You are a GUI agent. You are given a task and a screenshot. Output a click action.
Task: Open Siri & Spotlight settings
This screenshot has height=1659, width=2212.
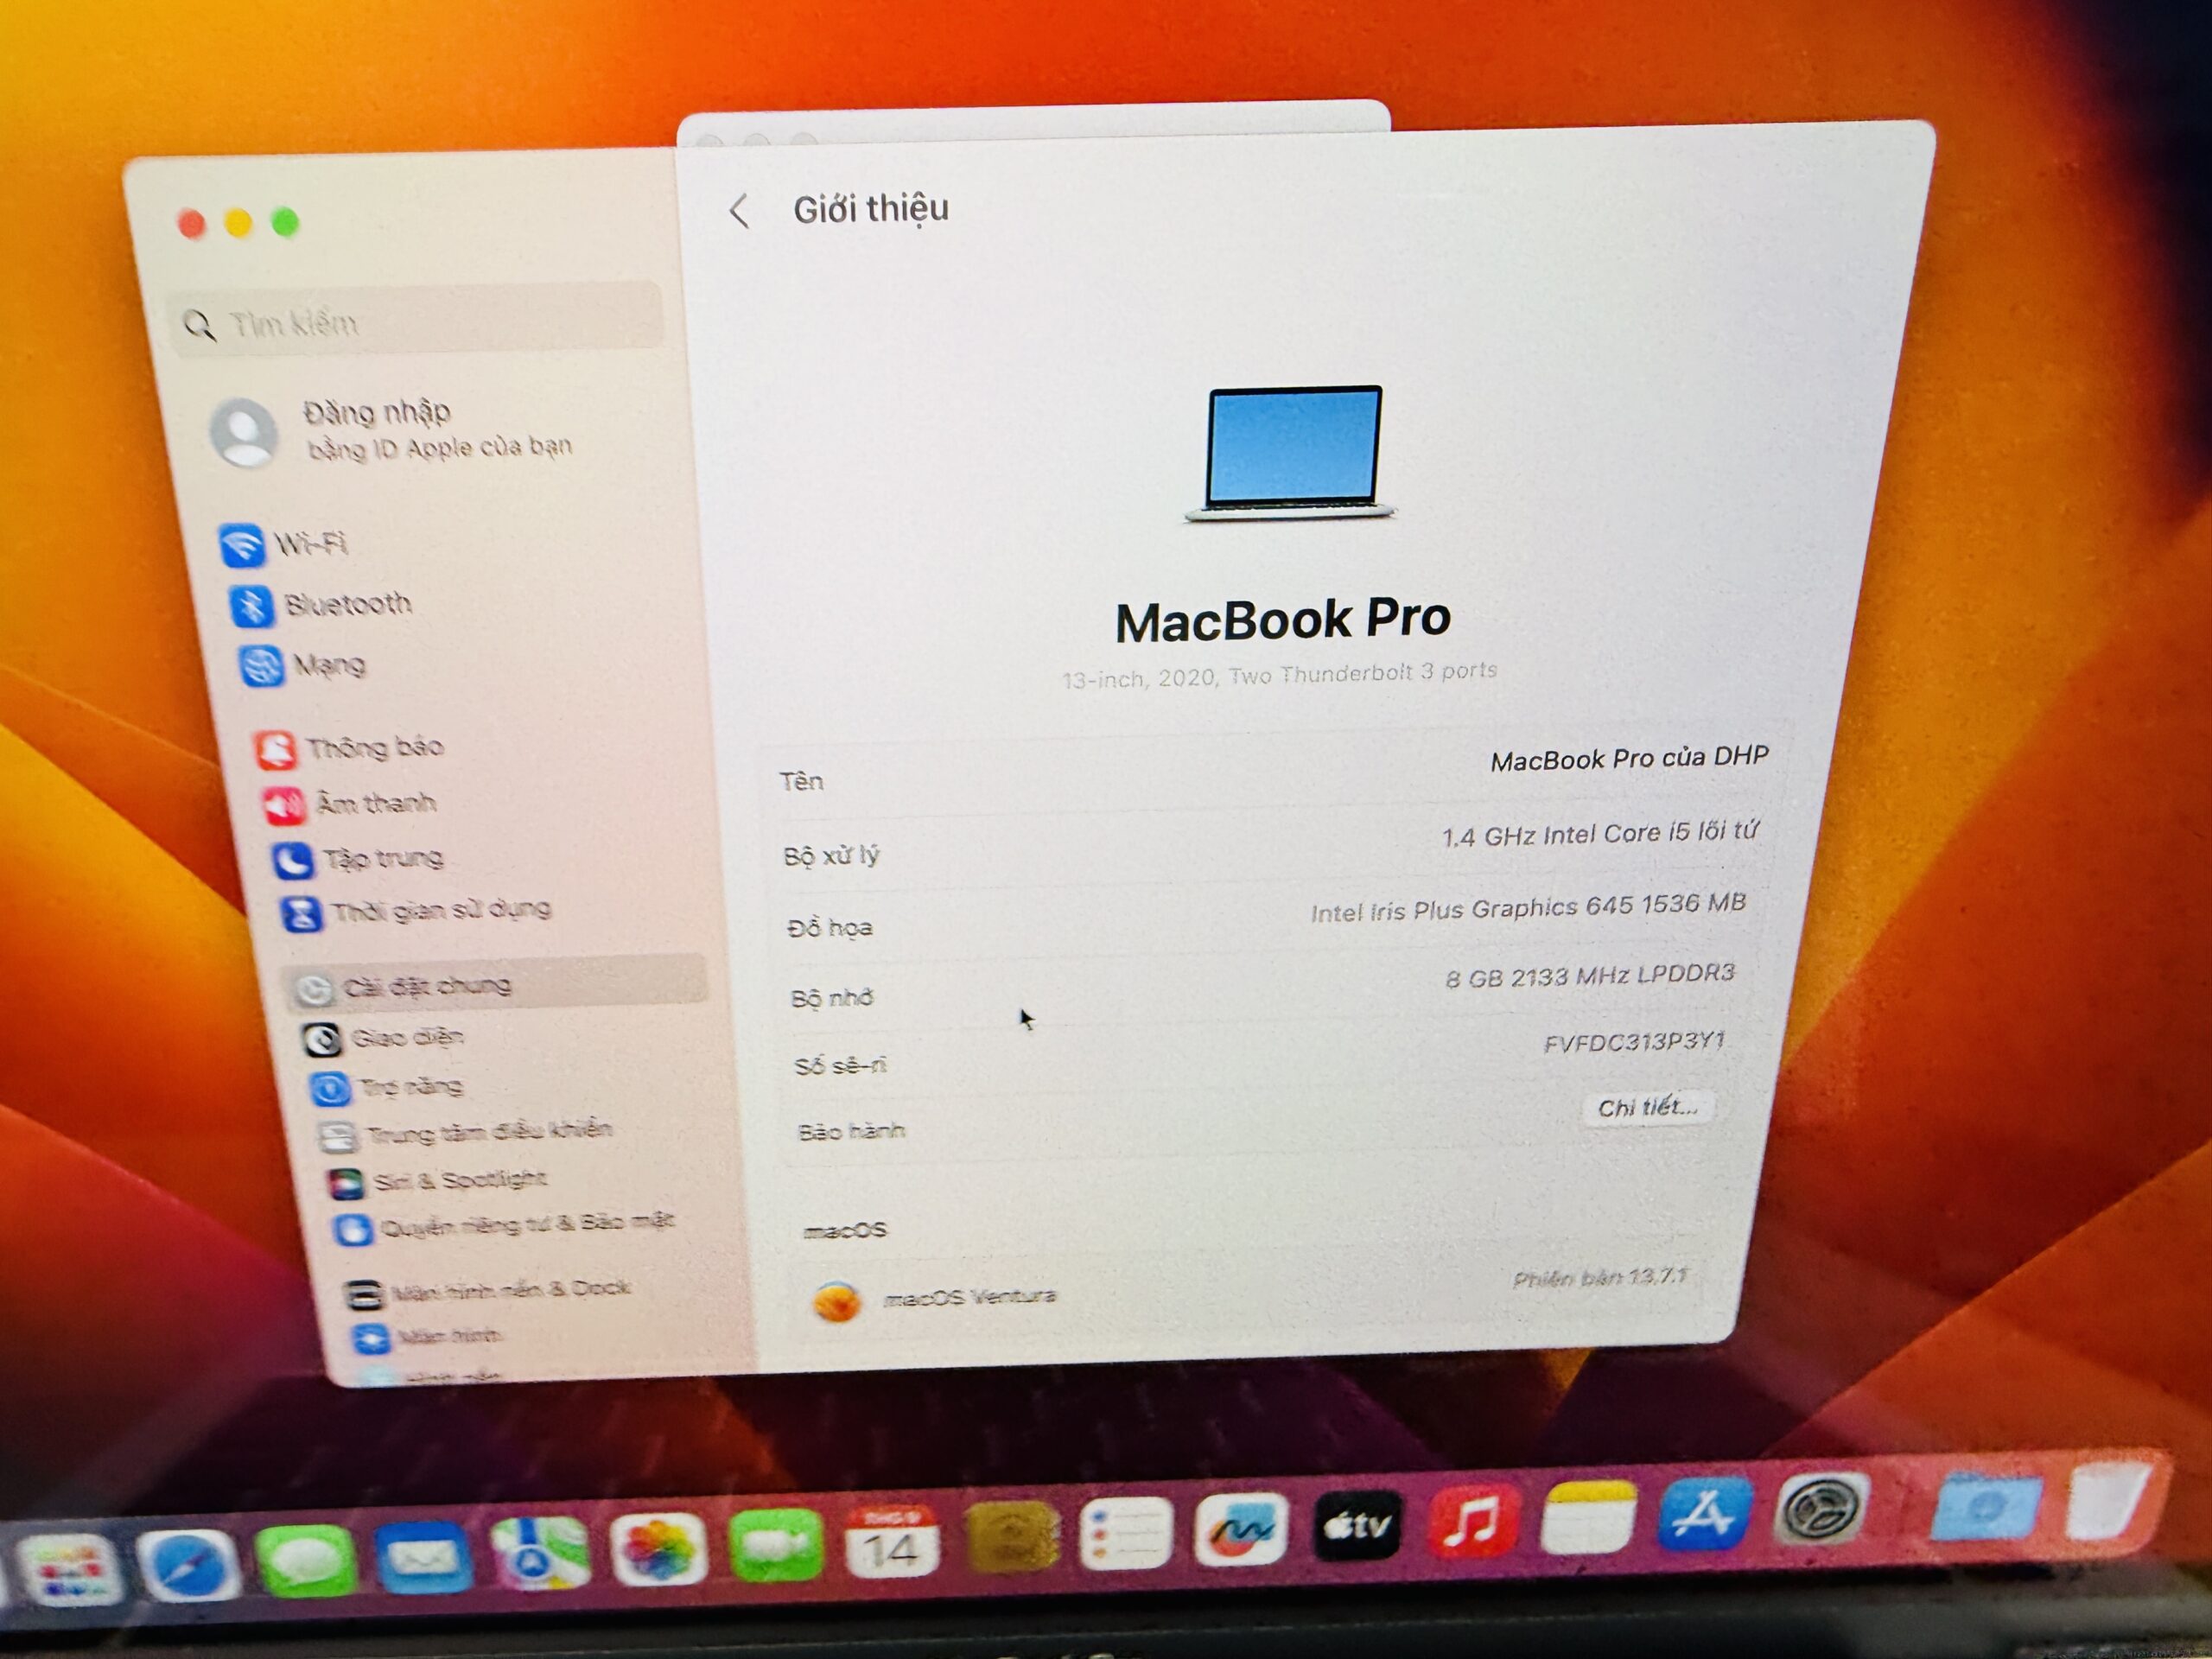click(437, 1181)
